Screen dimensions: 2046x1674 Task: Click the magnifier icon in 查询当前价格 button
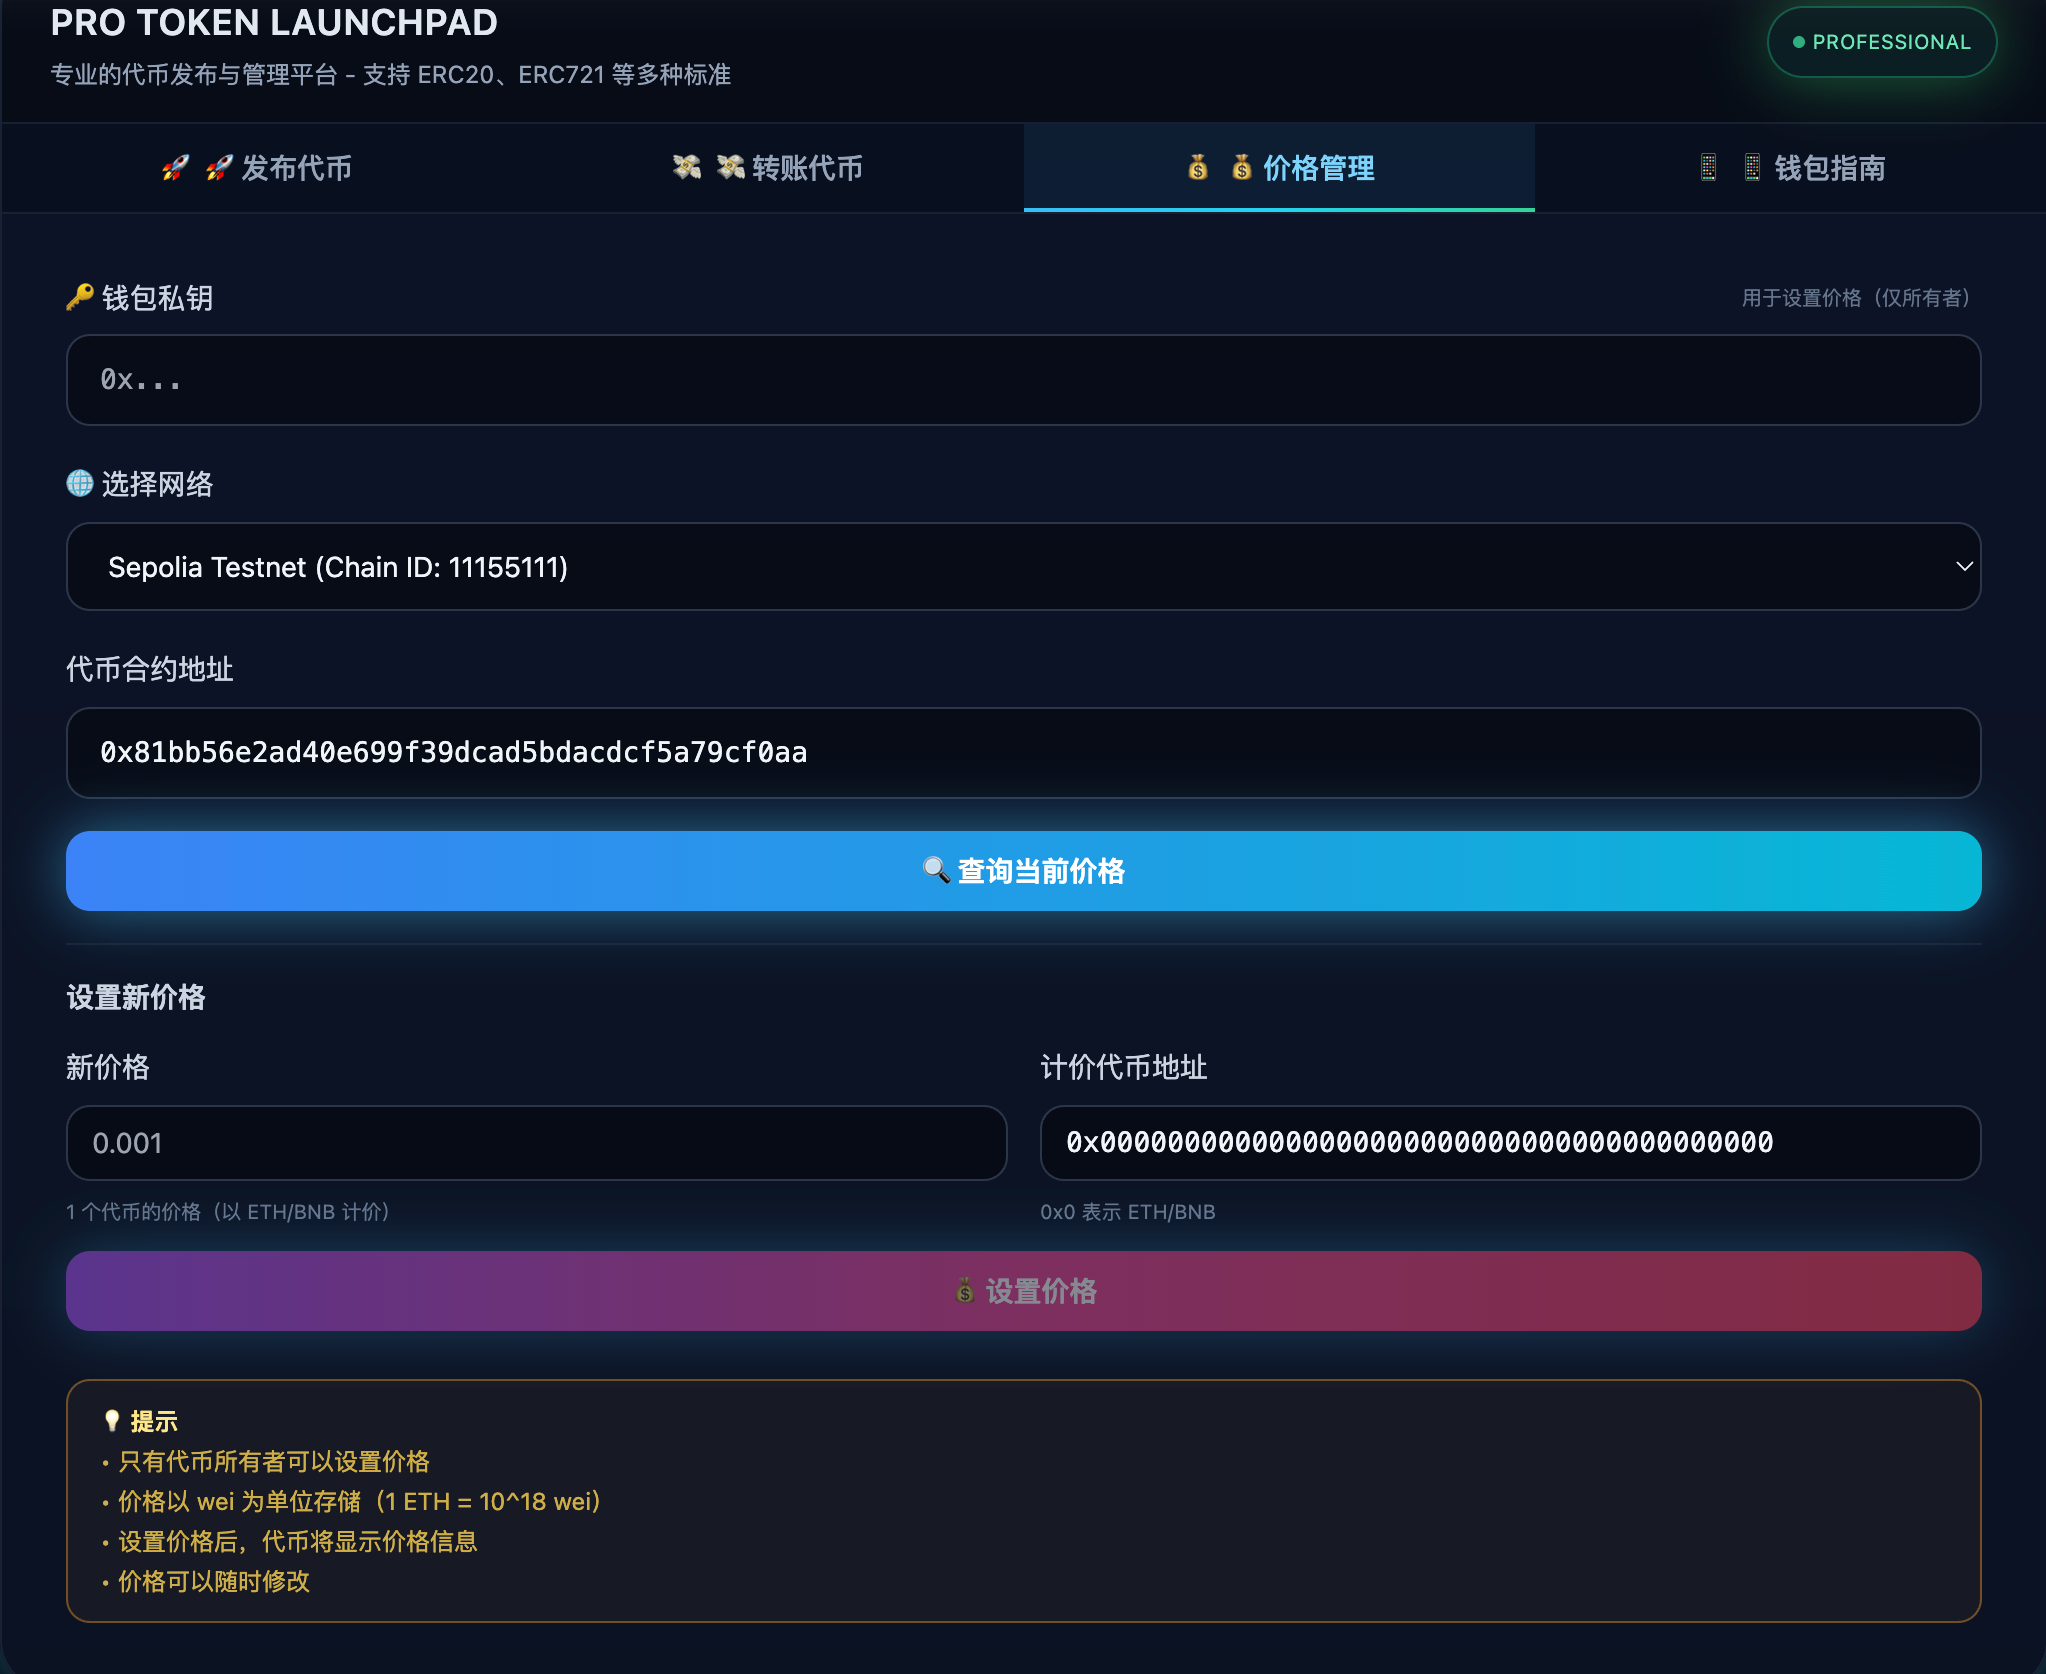[x=936, y=870]
